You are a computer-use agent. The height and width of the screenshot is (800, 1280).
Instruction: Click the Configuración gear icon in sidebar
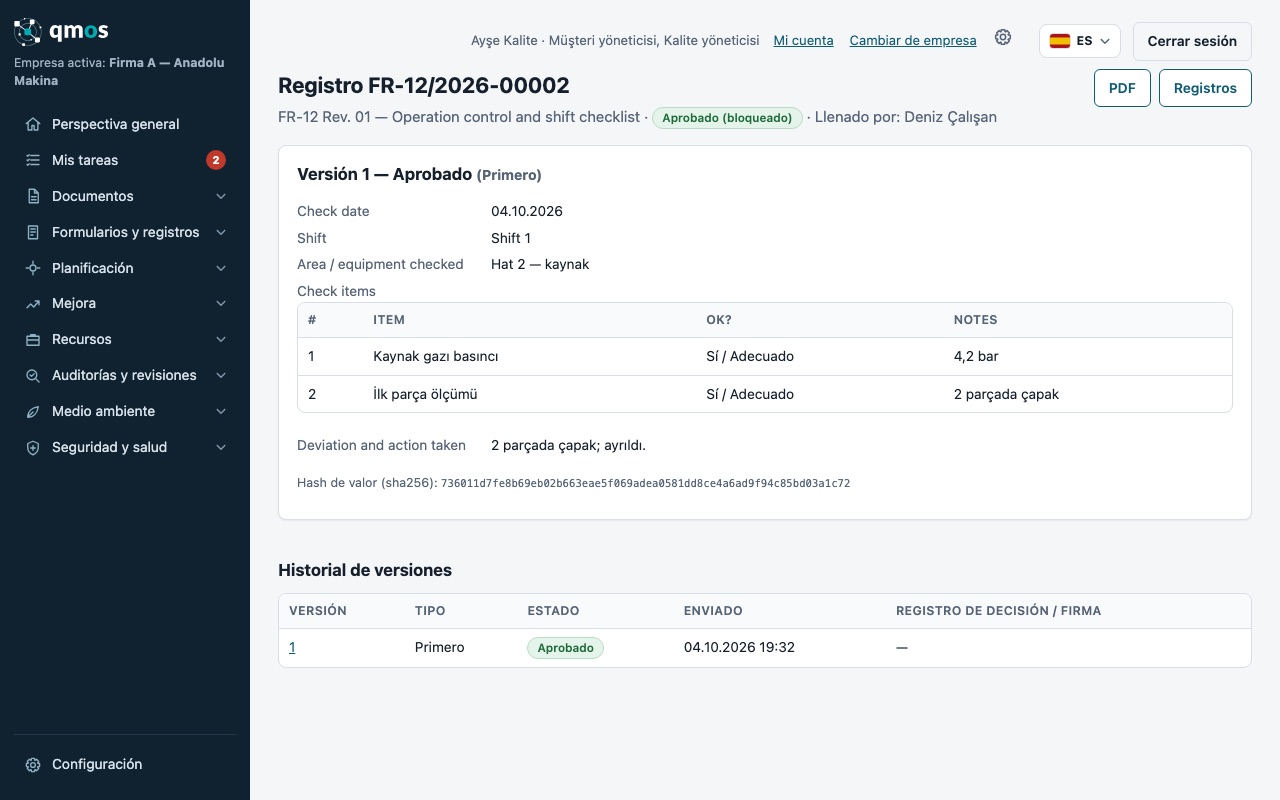(x=33, y=765)
